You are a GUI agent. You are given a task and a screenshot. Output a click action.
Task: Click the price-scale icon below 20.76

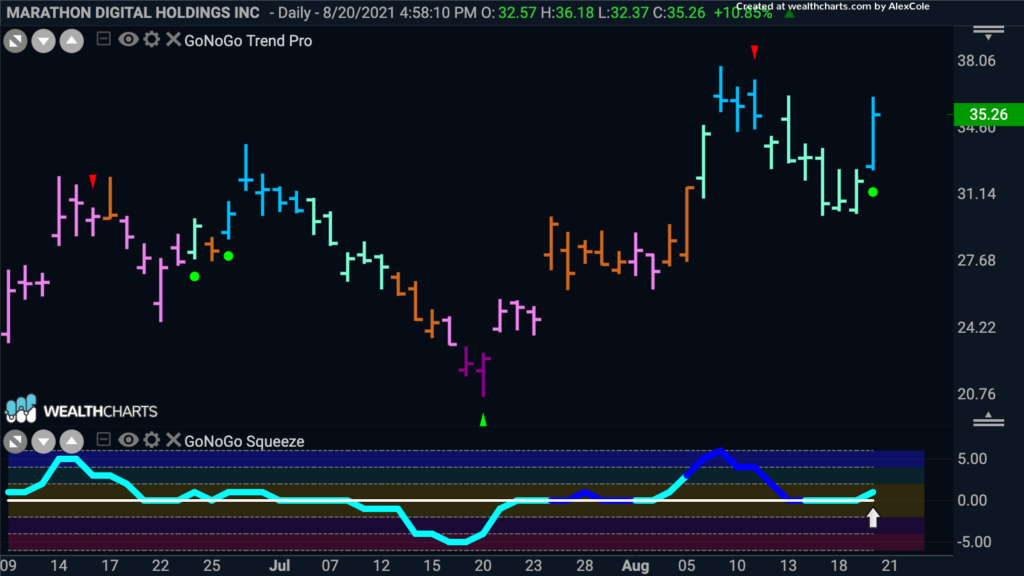(989, 420)
